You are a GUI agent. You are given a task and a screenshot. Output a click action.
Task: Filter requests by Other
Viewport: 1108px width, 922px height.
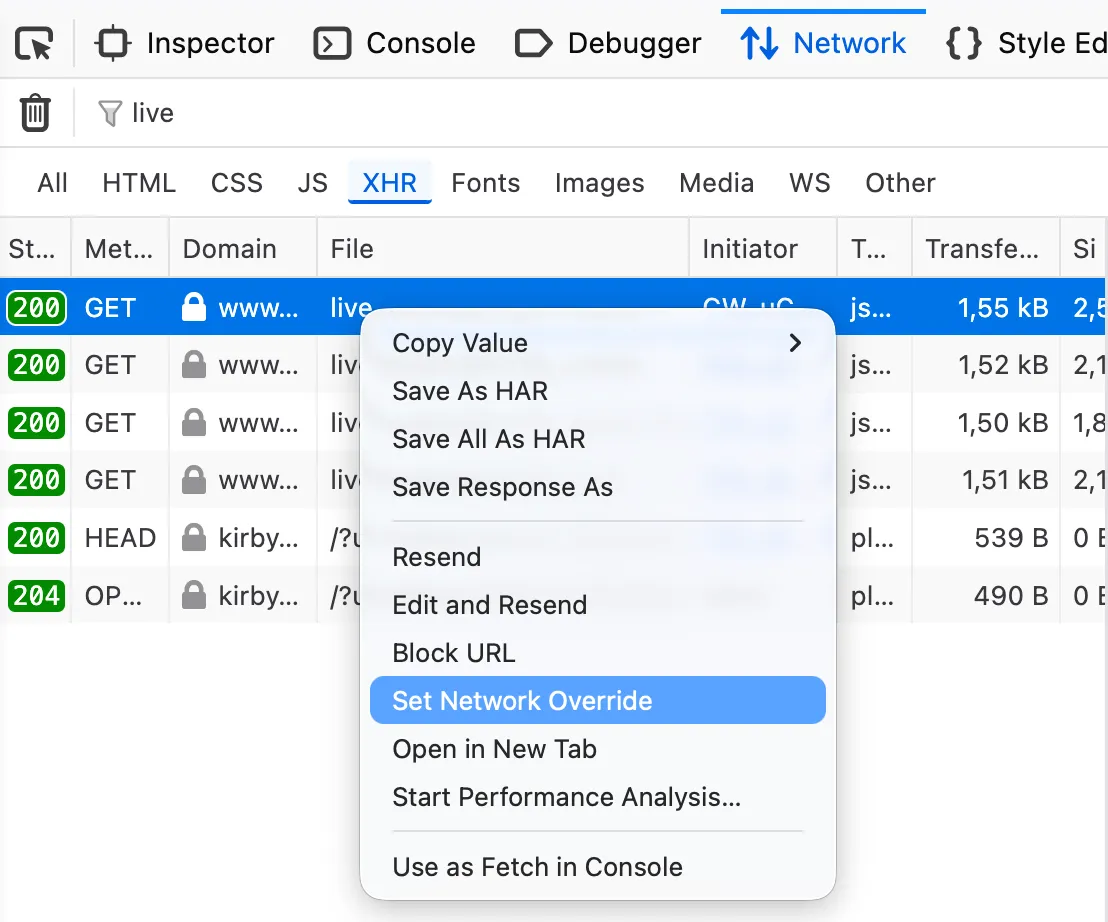point(900,183)
